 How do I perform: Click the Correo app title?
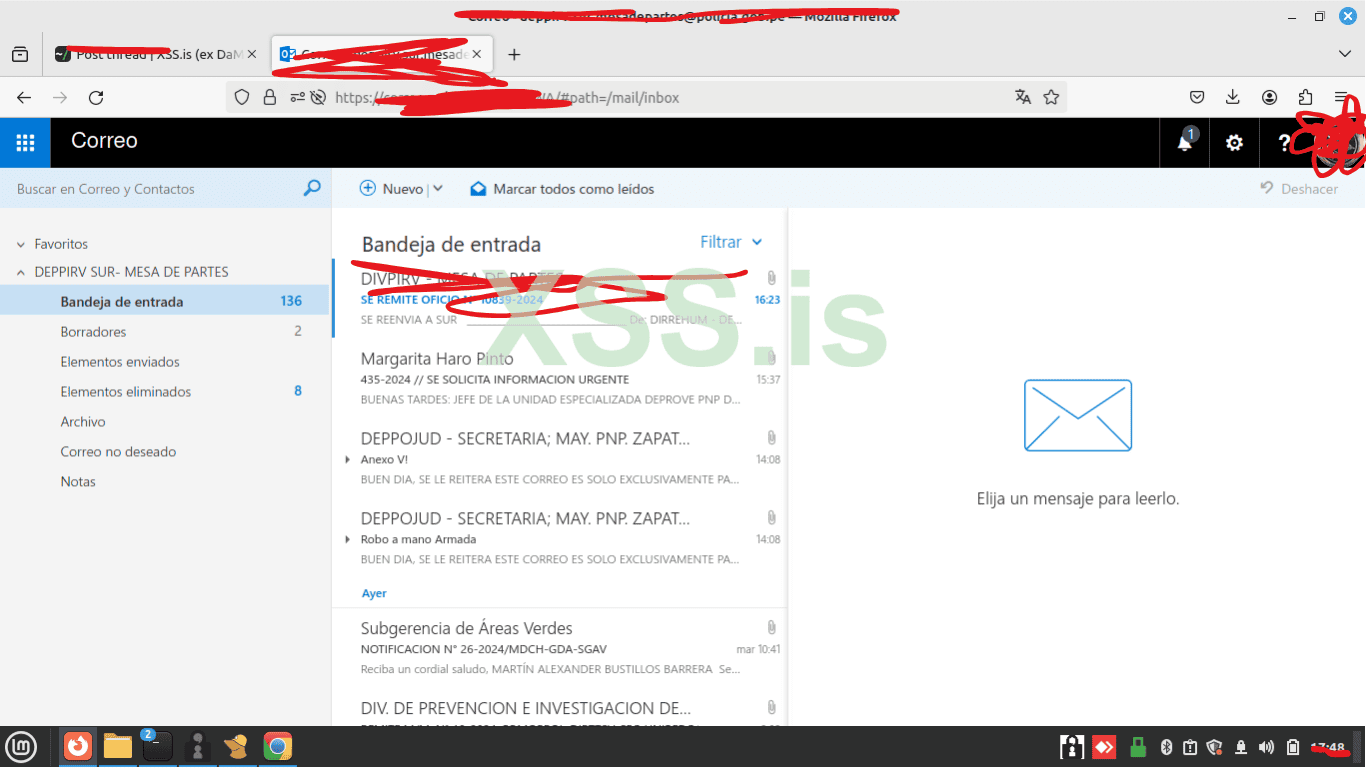click(x=104, y=141)
